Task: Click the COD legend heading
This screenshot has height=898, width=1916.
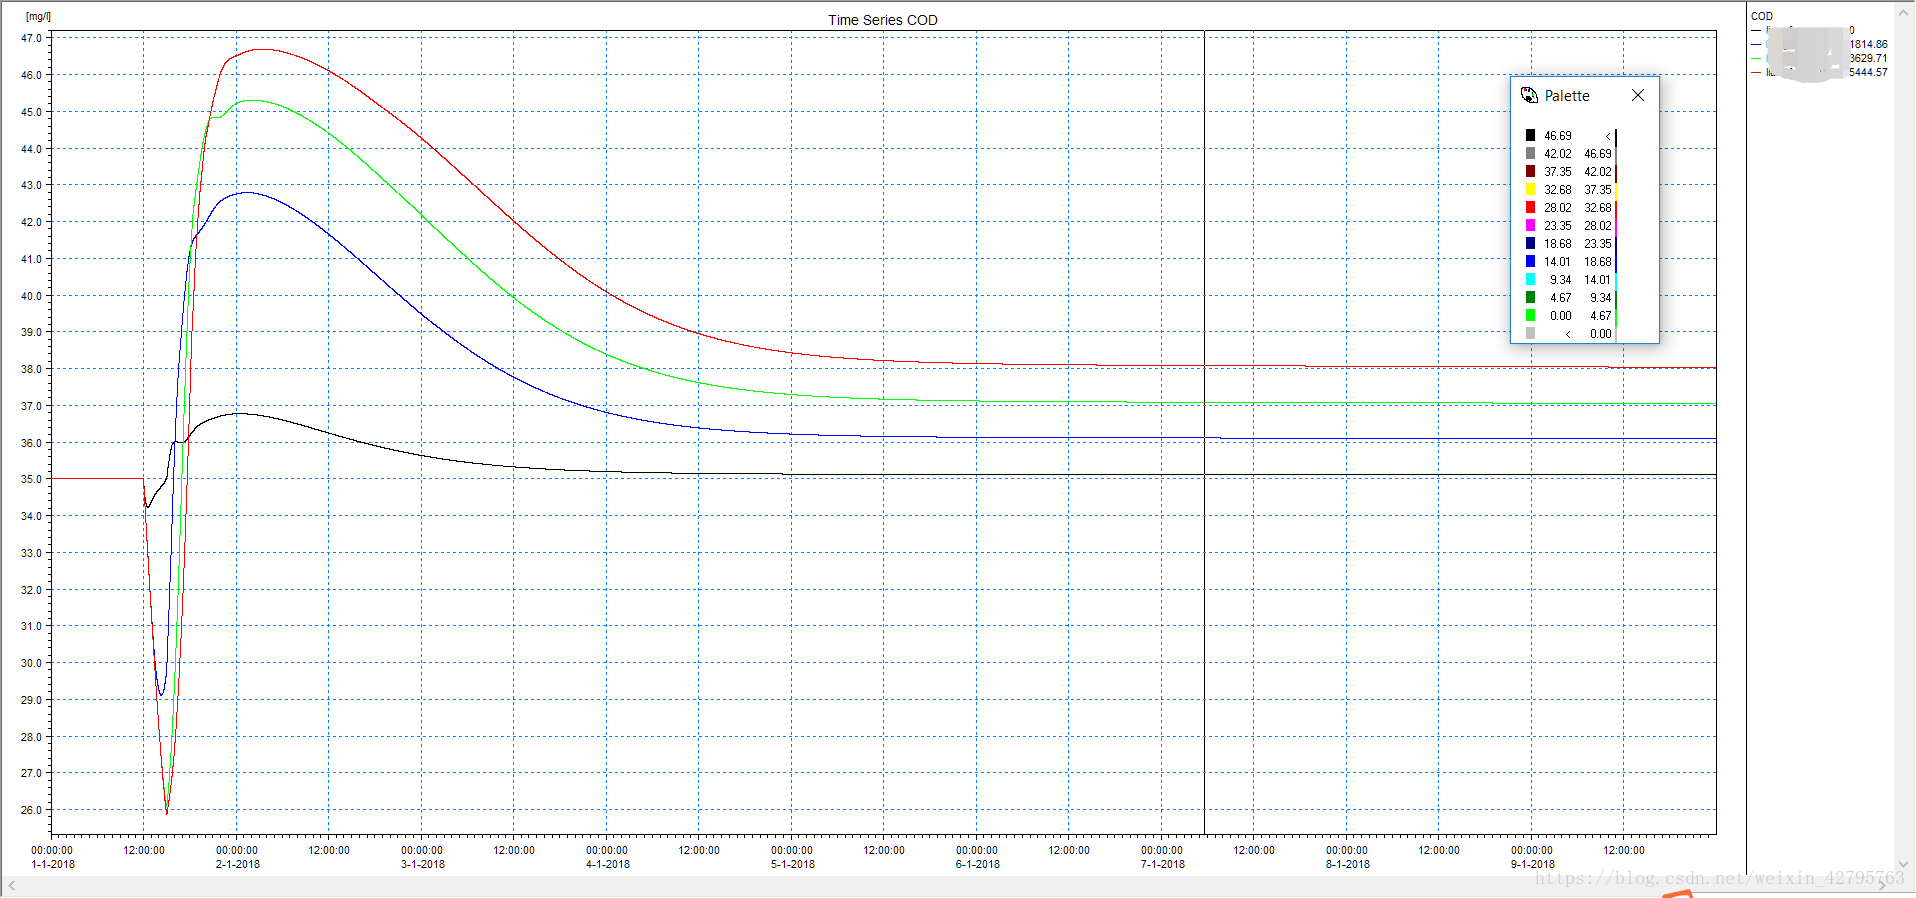Action: point(1762,16)
